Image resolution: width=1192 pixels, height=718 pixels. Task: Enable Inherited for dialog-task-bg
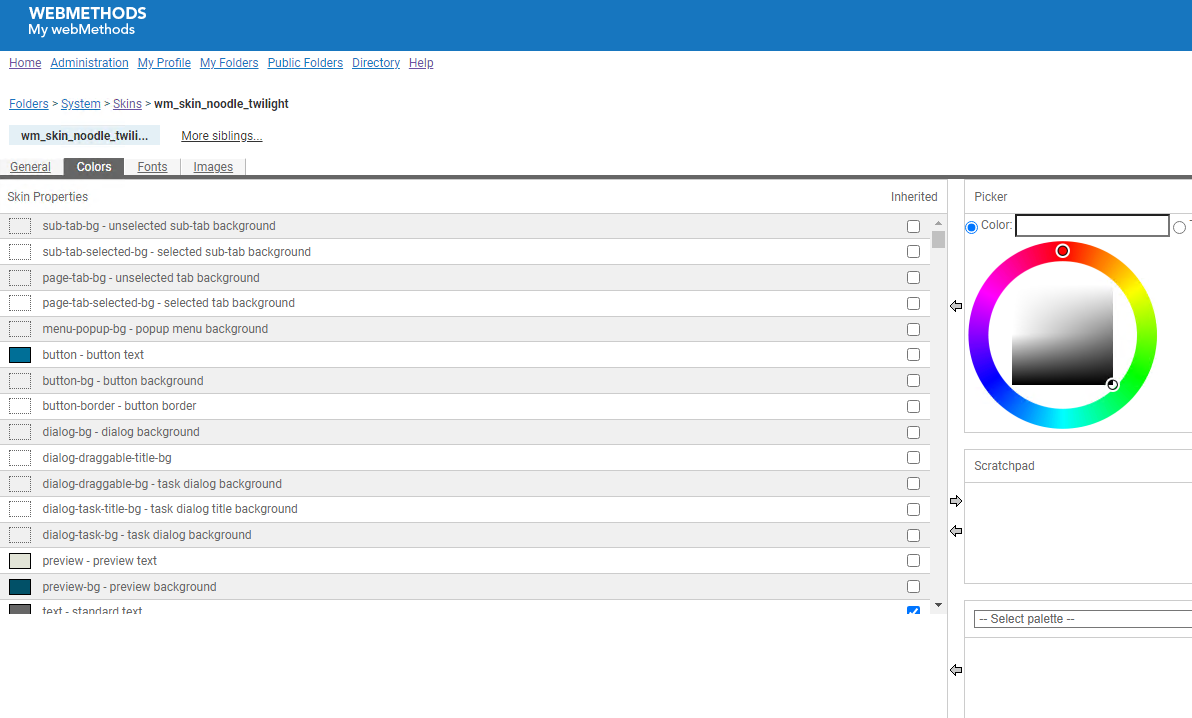coord(913,535)
